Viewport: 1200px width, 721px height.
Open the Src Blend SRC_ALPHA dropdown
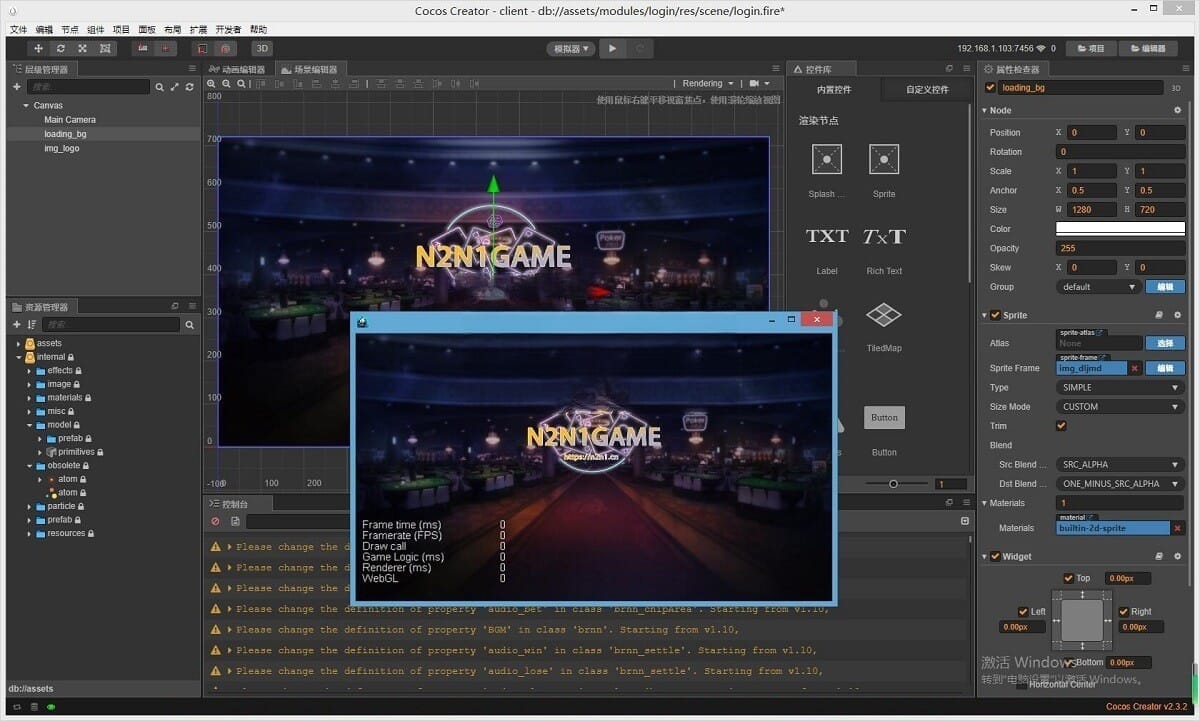coord(1120,465)
